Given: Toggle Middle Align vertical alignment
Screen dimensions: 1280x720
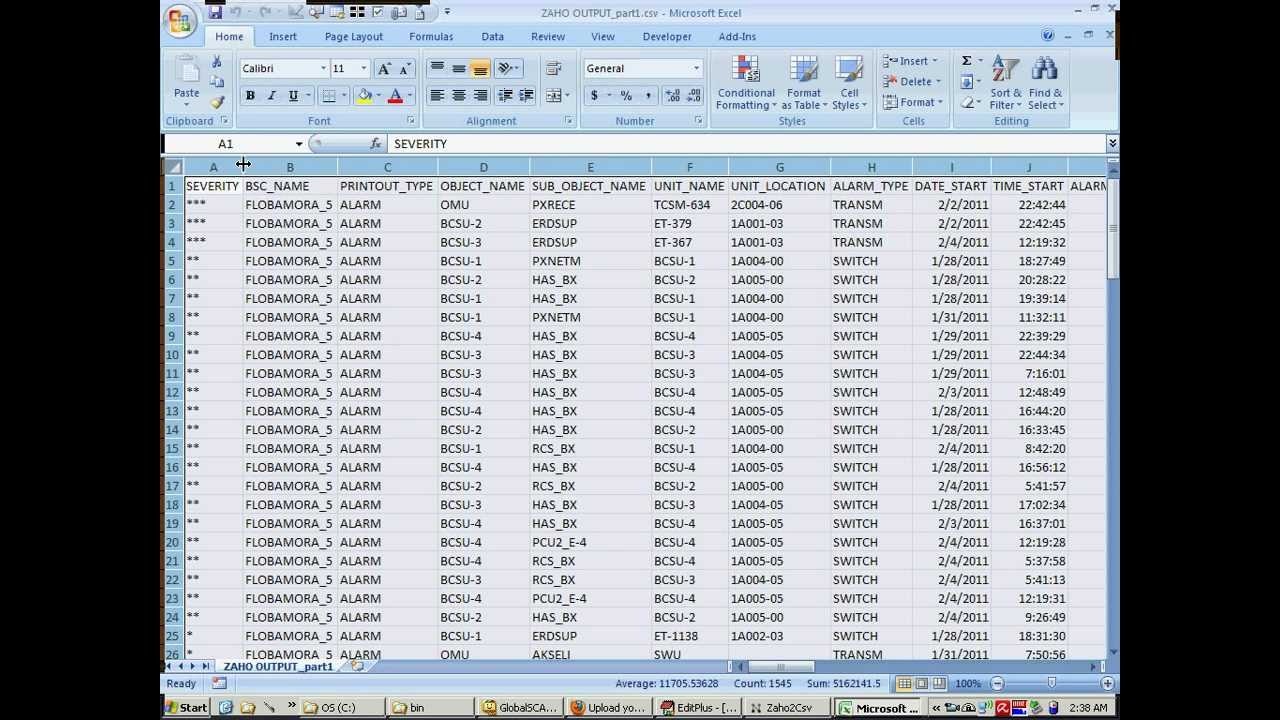Looking at the screenshot, I should pos(458,69).
